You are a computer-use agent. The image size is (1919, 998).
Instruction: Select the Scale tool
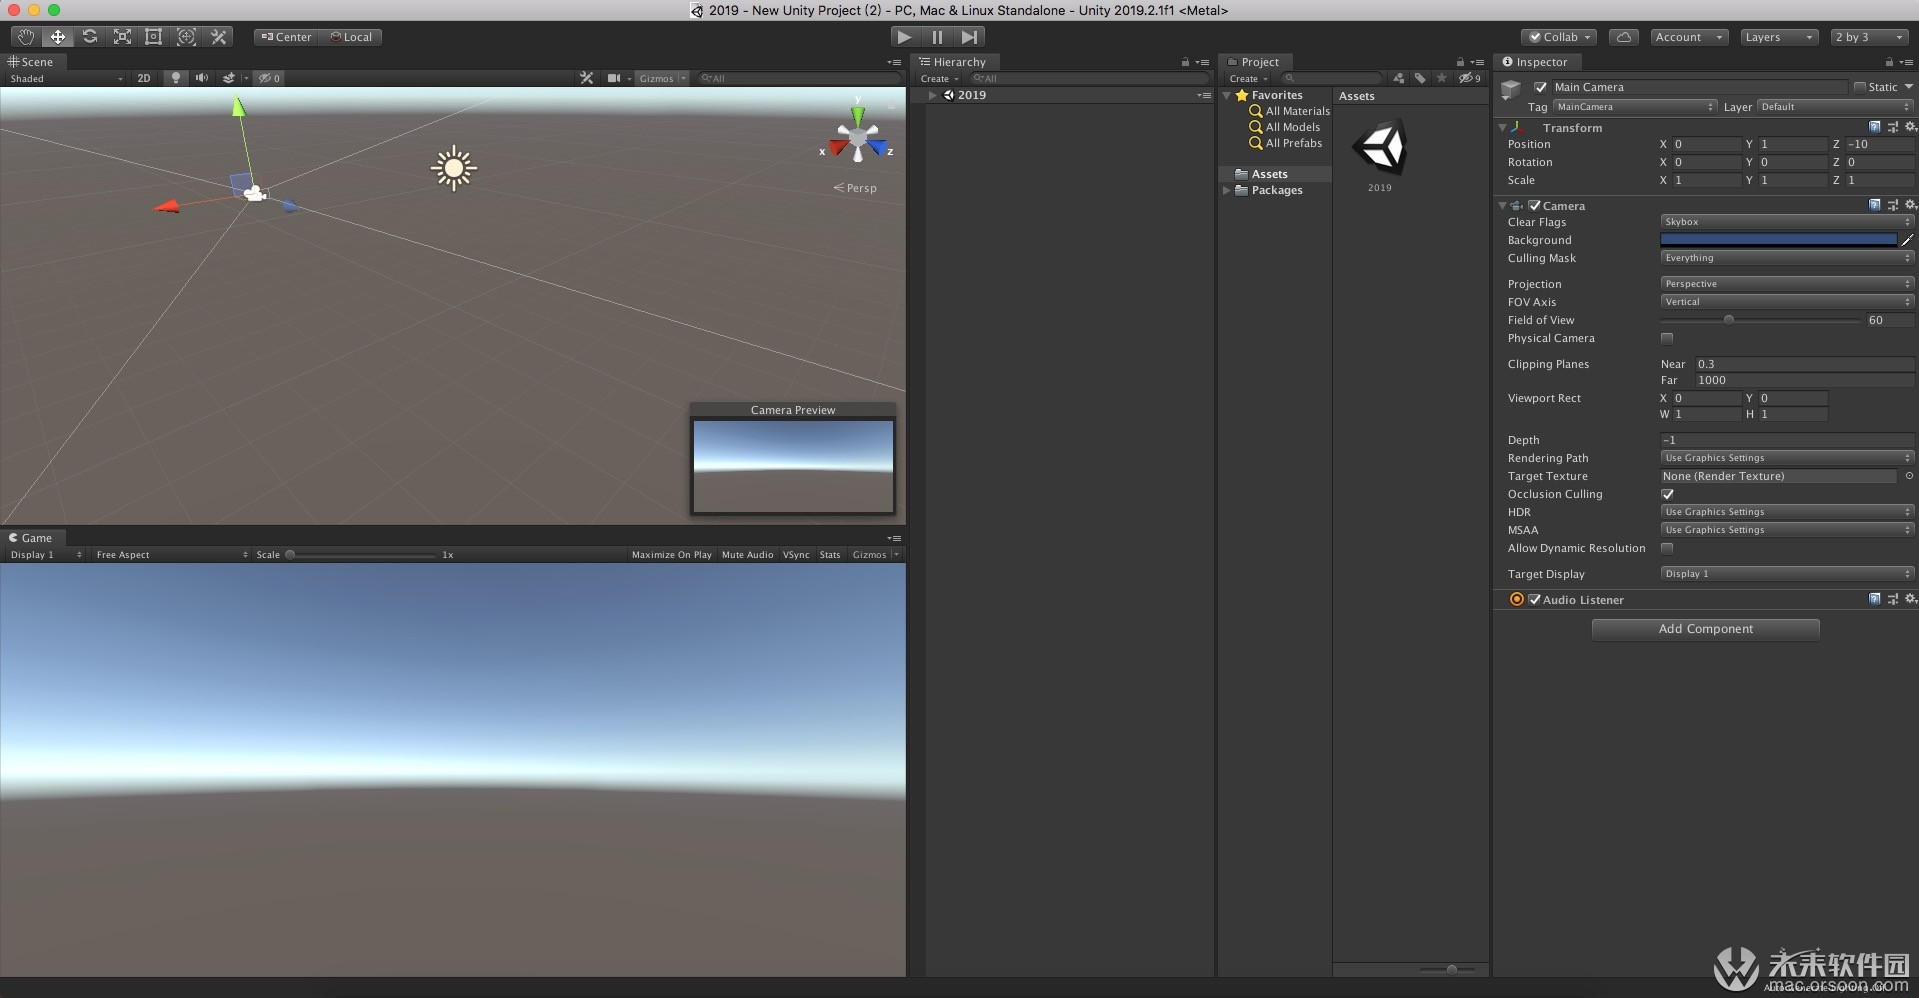click(122, 37)
